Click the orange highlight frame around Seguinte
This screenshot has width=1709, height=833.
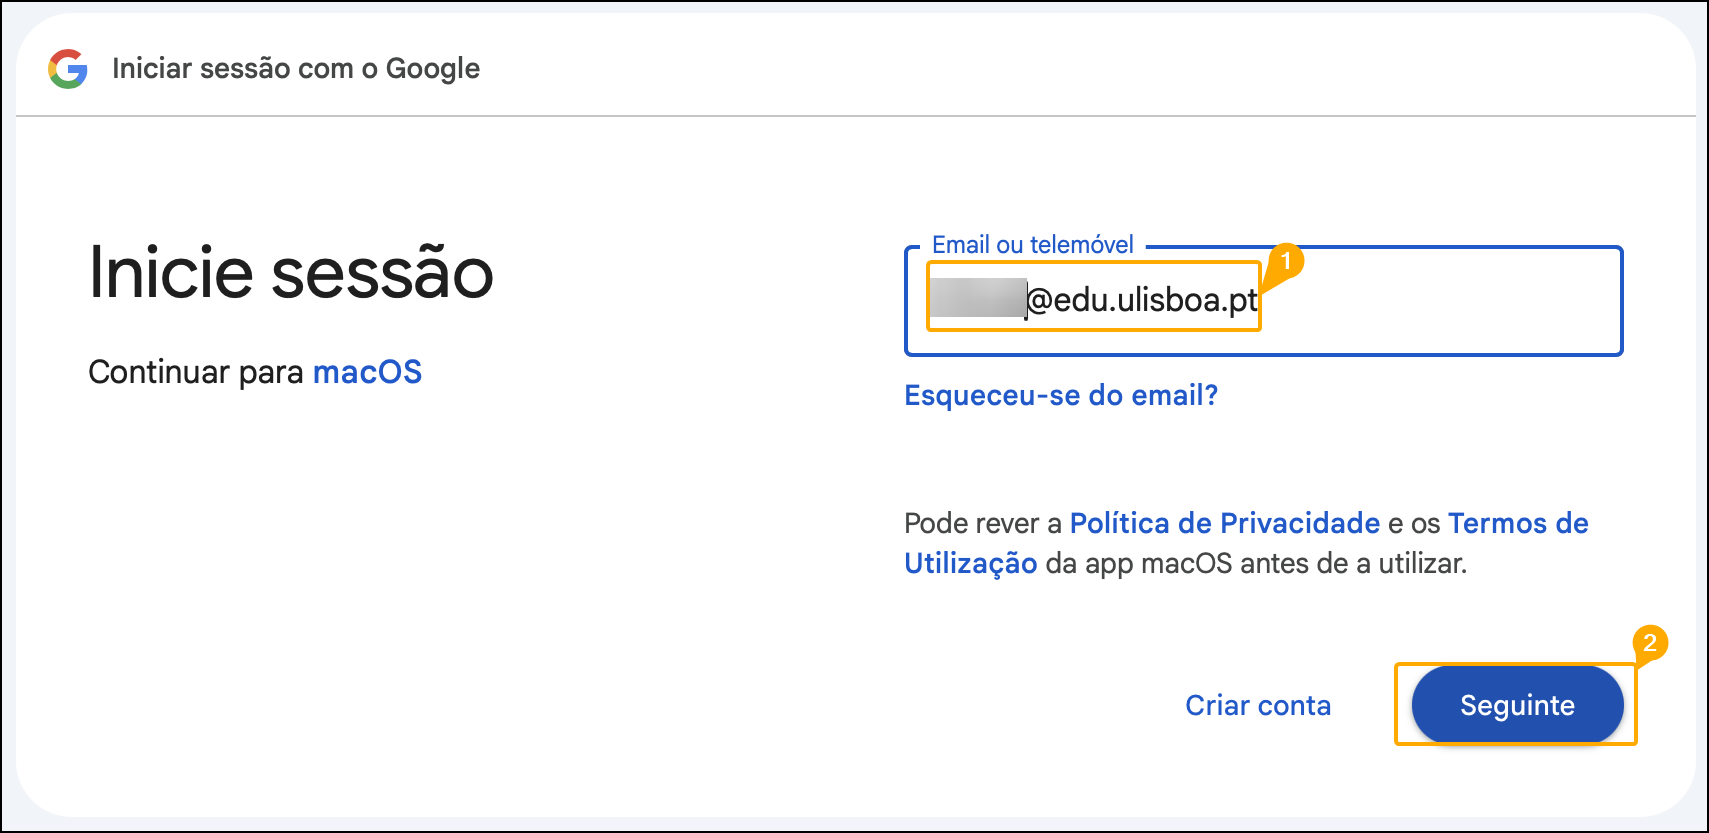click(x=1516, y=704)
